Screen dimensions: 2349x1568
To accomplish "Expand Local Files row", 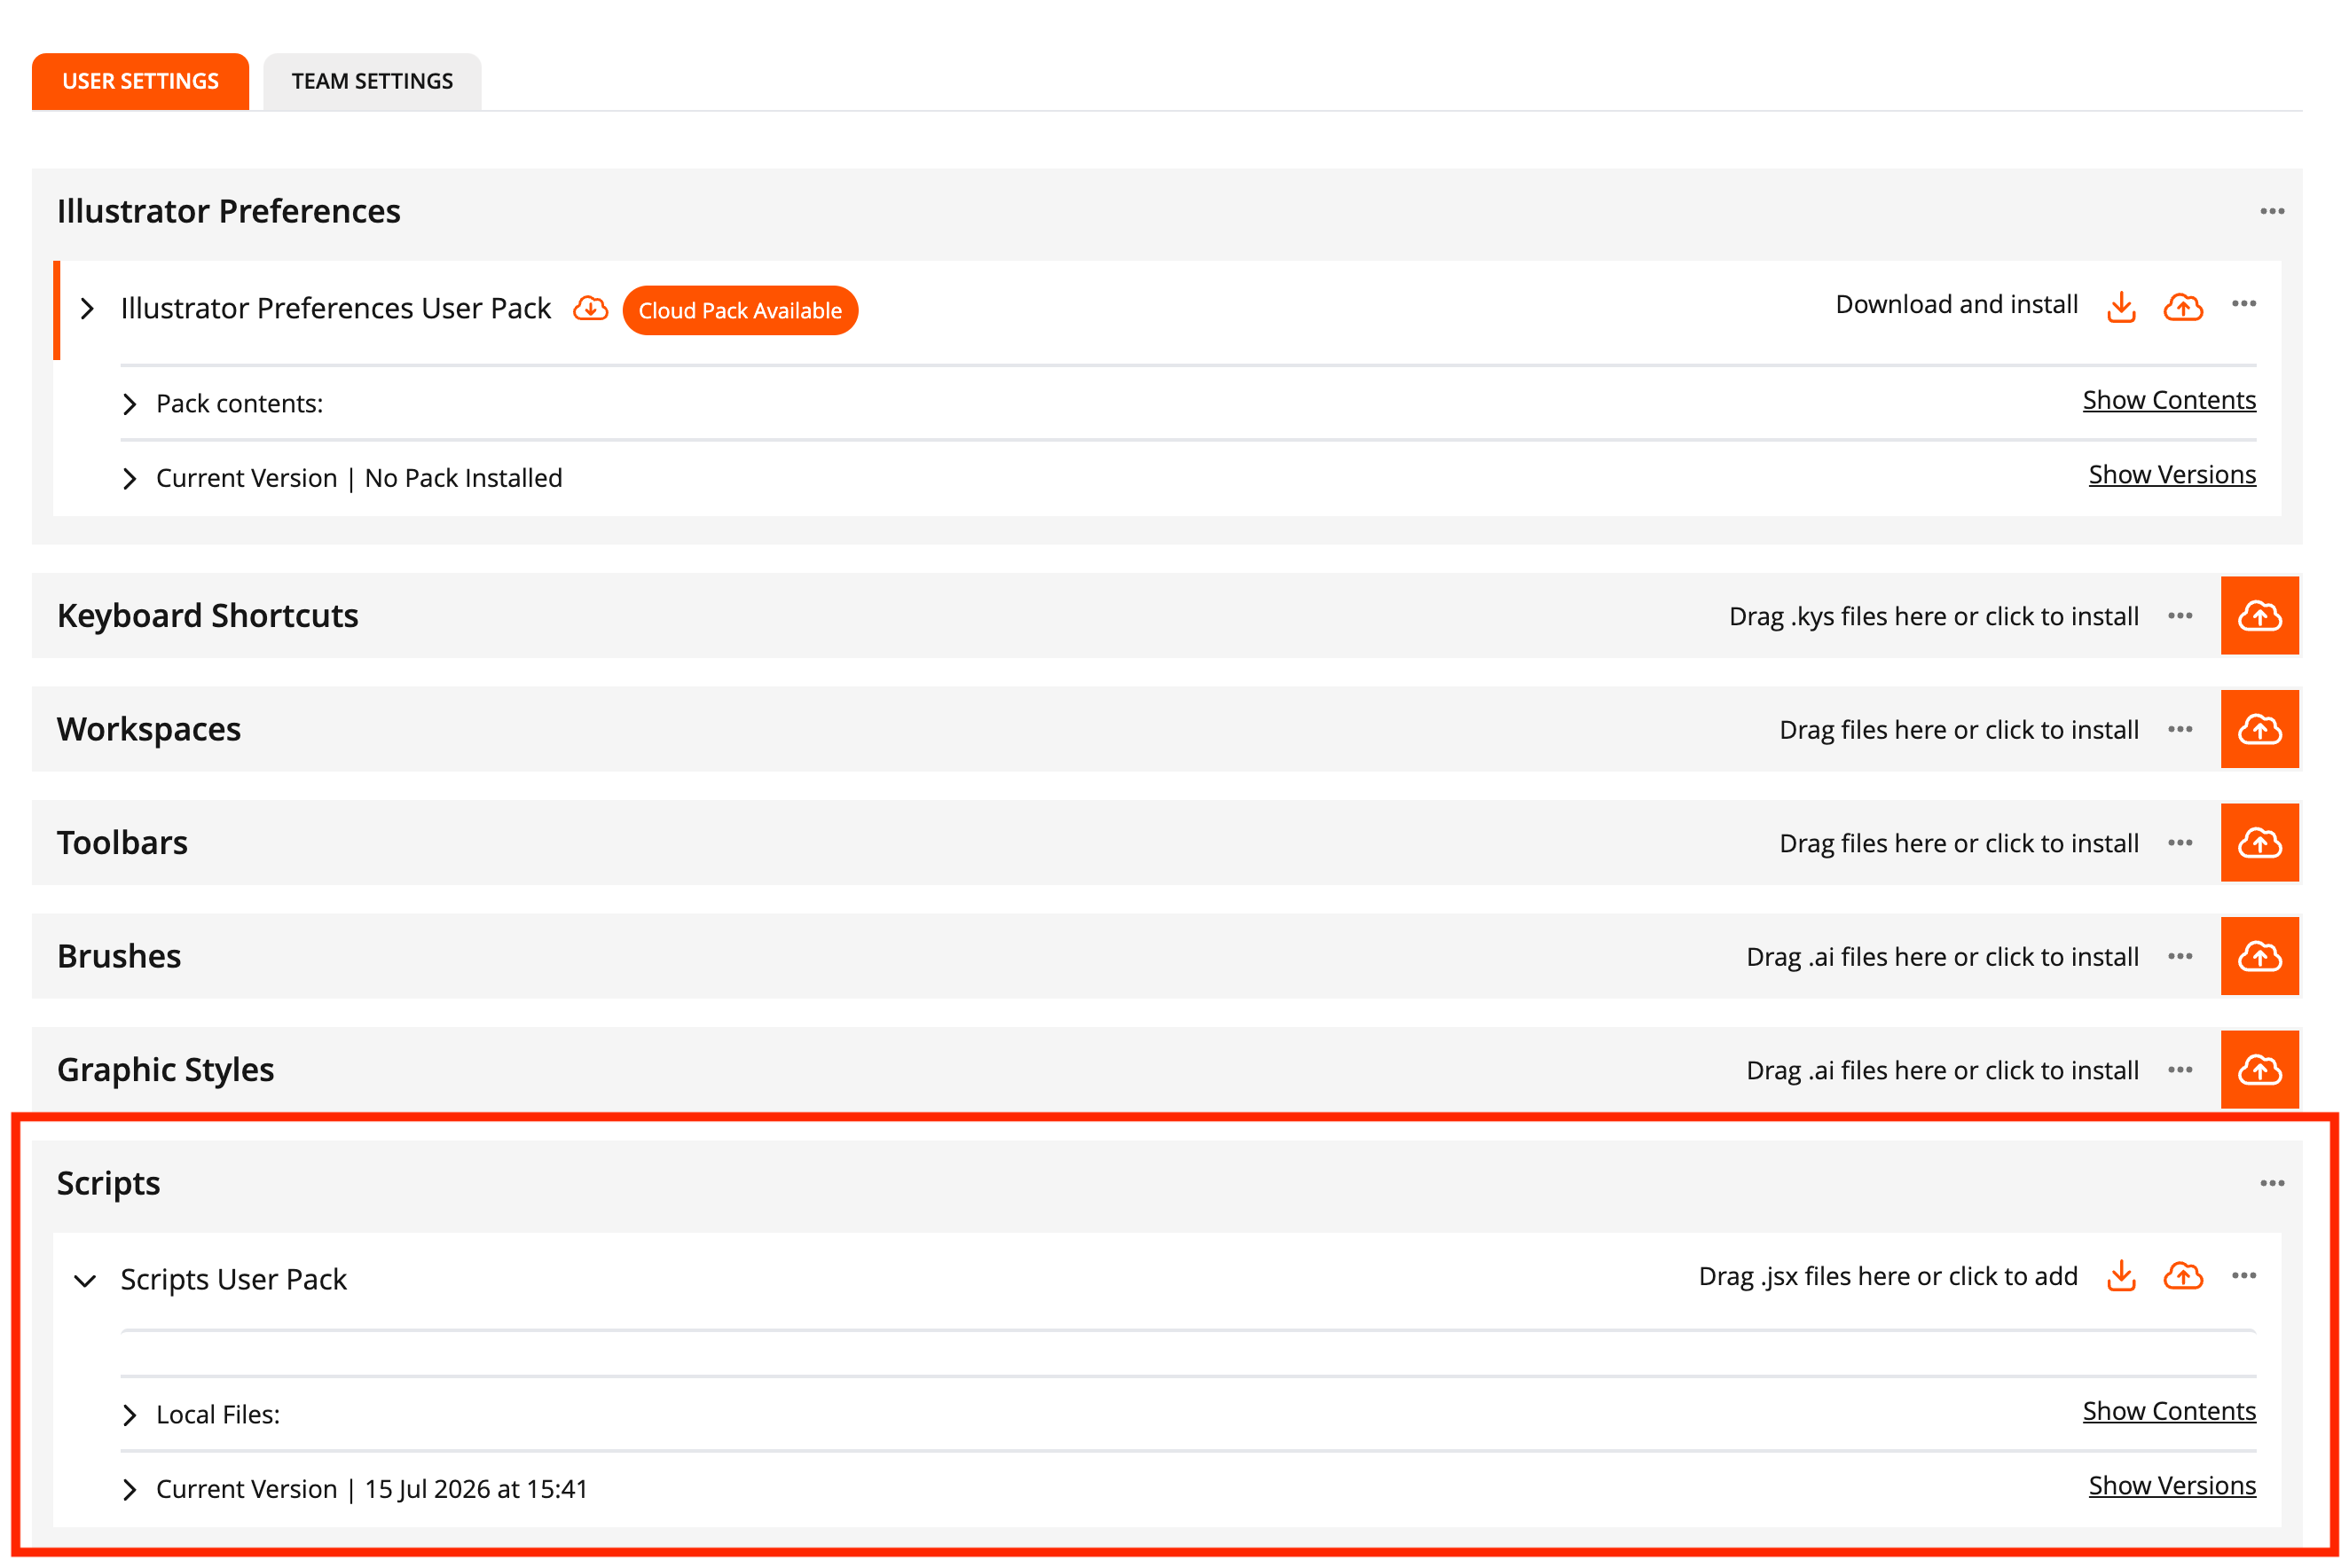I will [129, 1415].
